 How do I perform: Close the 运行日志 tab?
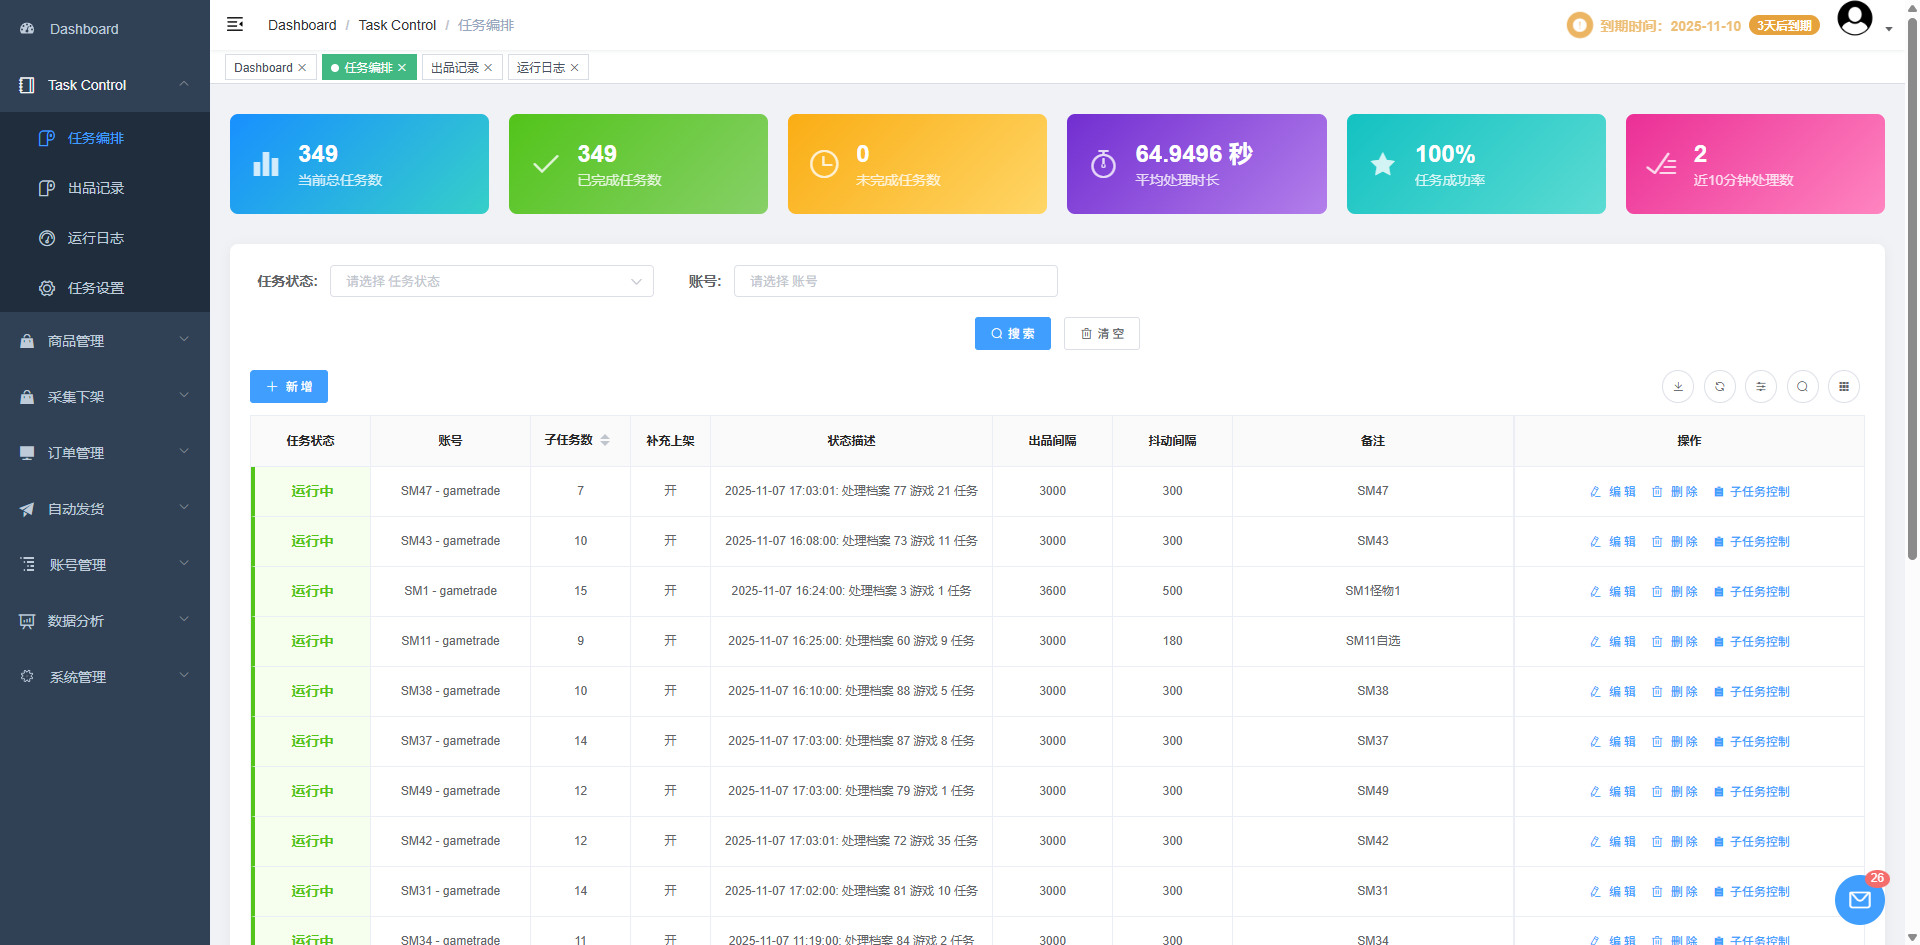pyautogui.click(x=575, y=68)
